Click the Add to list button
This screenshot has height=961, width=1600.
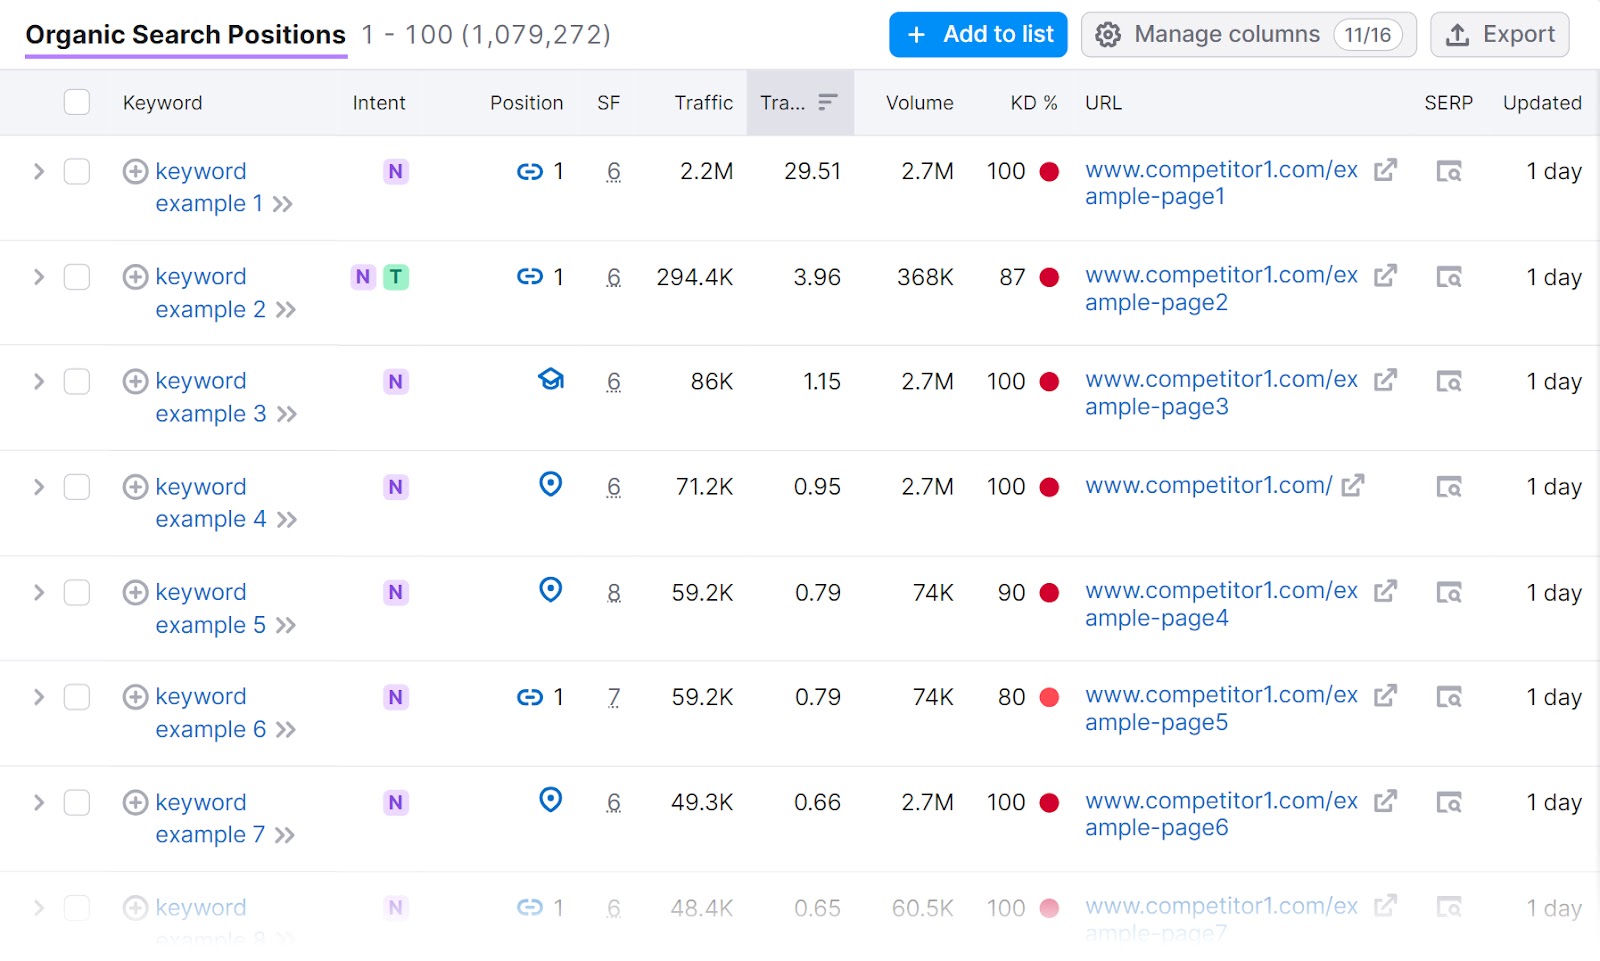[x=978, y=33]
